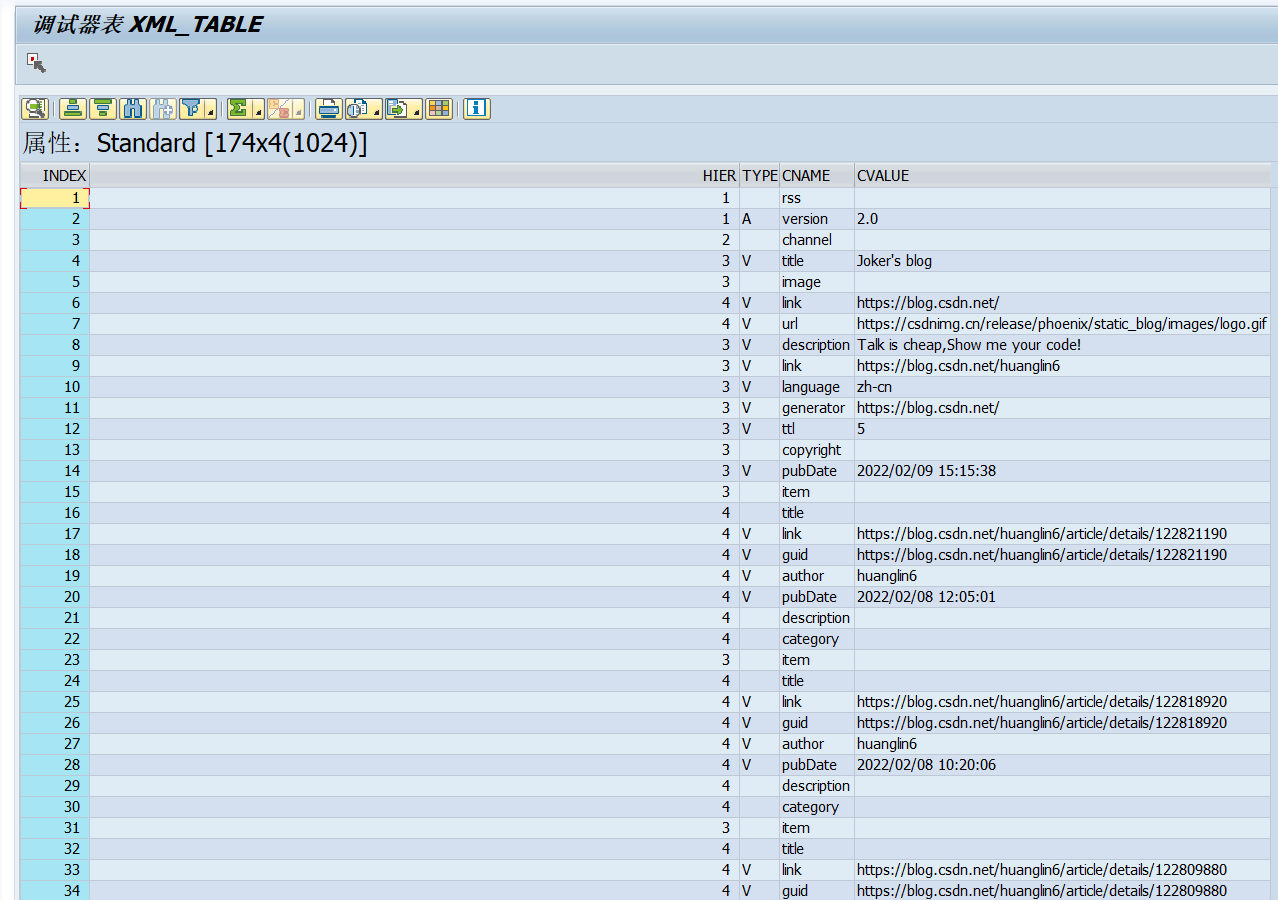Click the Export toolbar icon
The height and width of the screenshot is (900, 1278).
[398, 108]
